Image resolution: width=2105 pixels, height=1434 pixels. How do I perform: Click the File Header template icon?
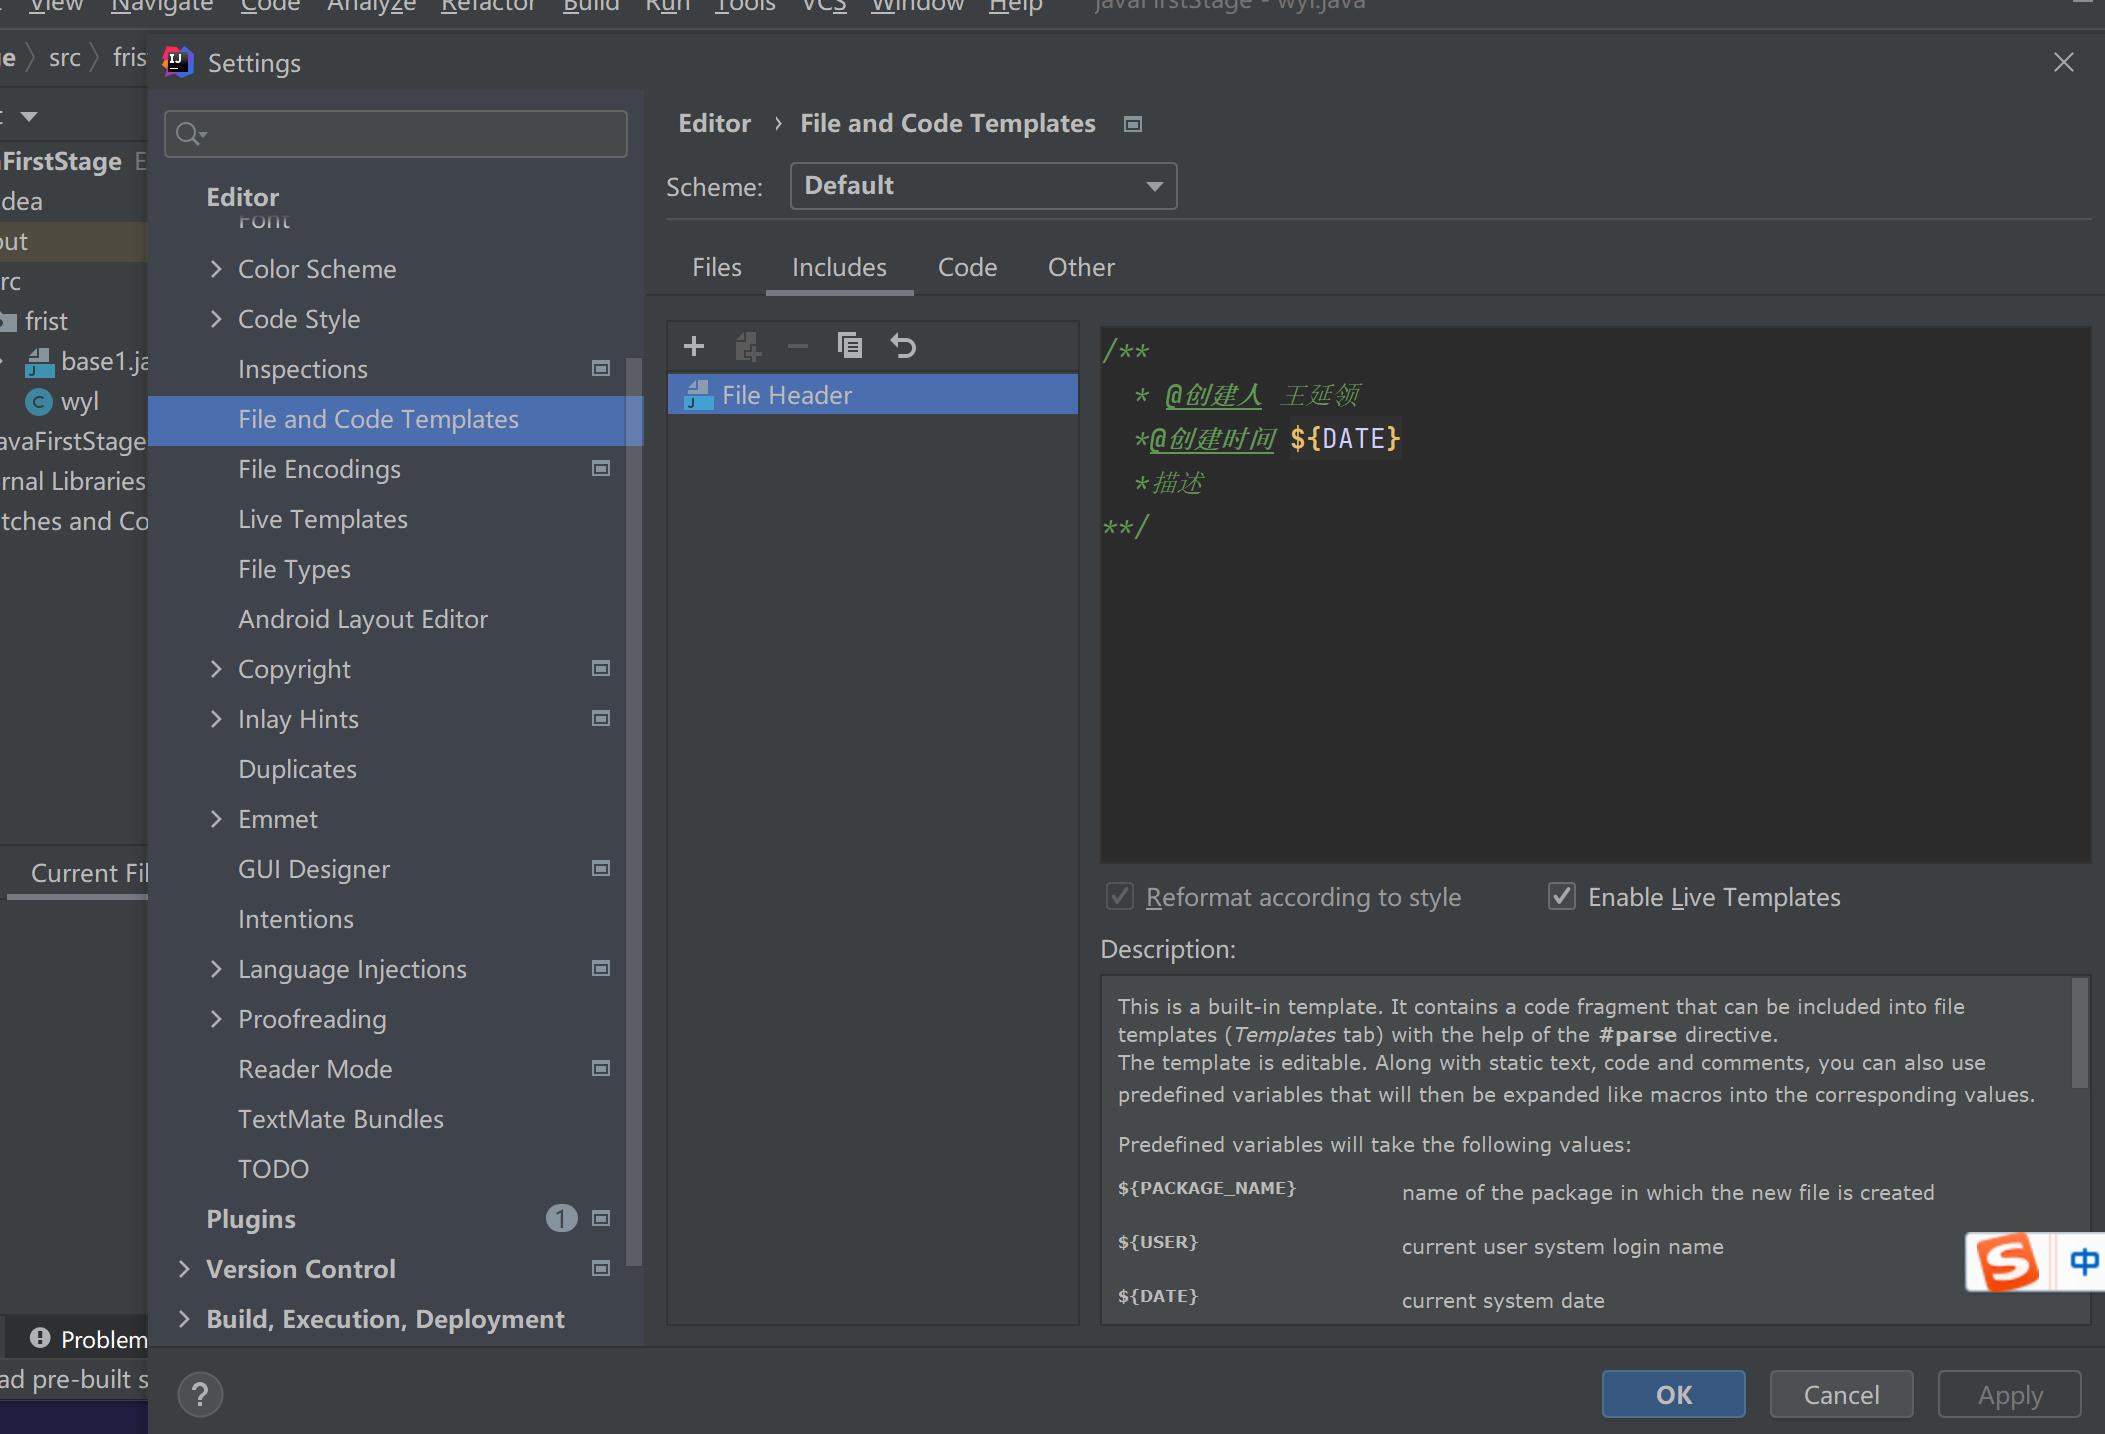click(697, 393)
